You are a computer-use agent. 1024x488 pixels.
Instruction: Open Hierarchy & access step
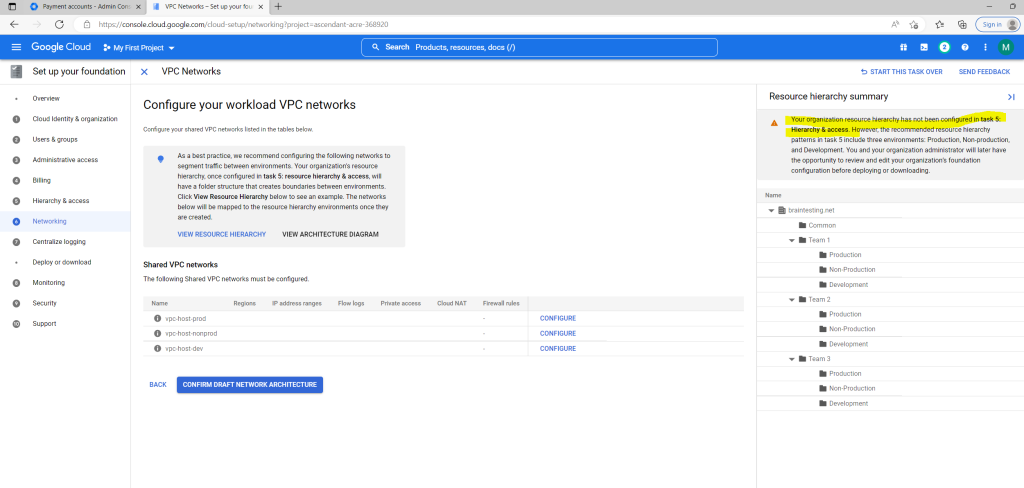pyautogui.click(x=61, y=201)
